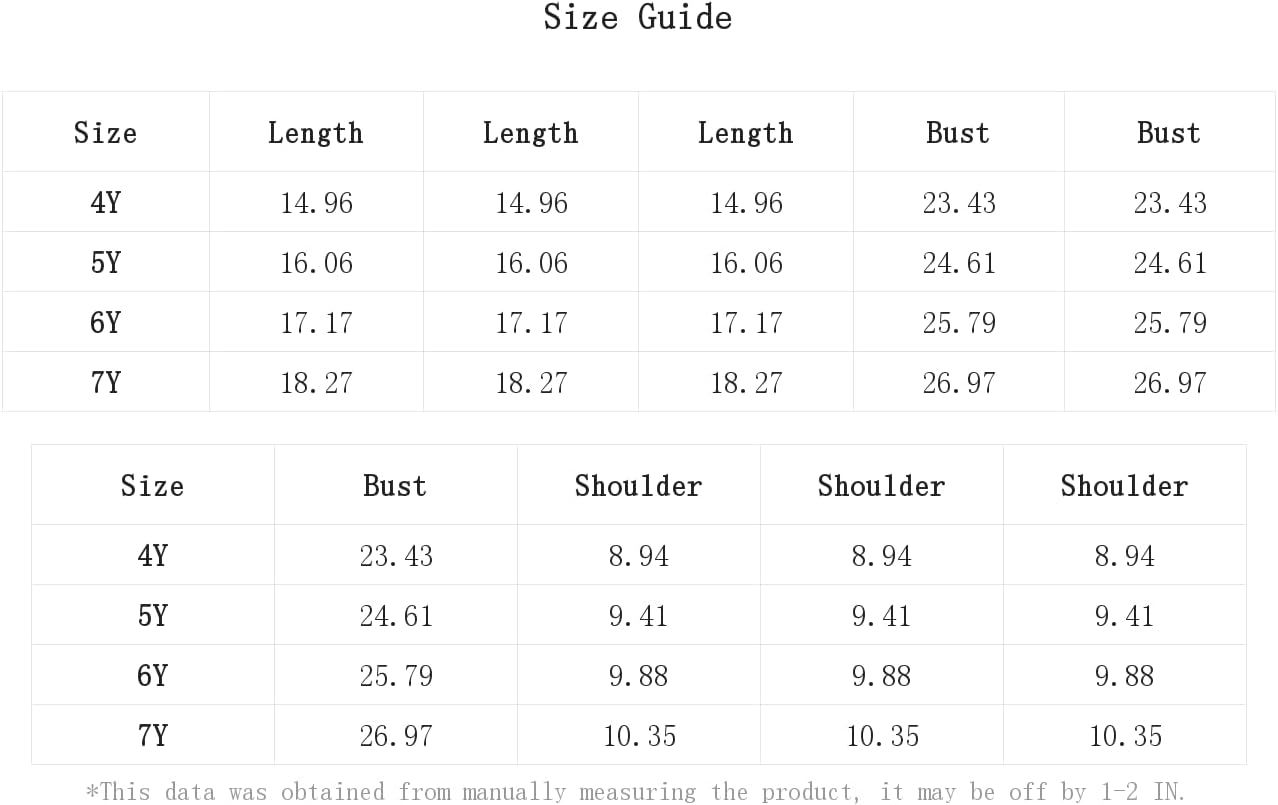This screenshot has height=805, width=1278.
Task: Click 14.96 in the first Length column
Action: 316,203
